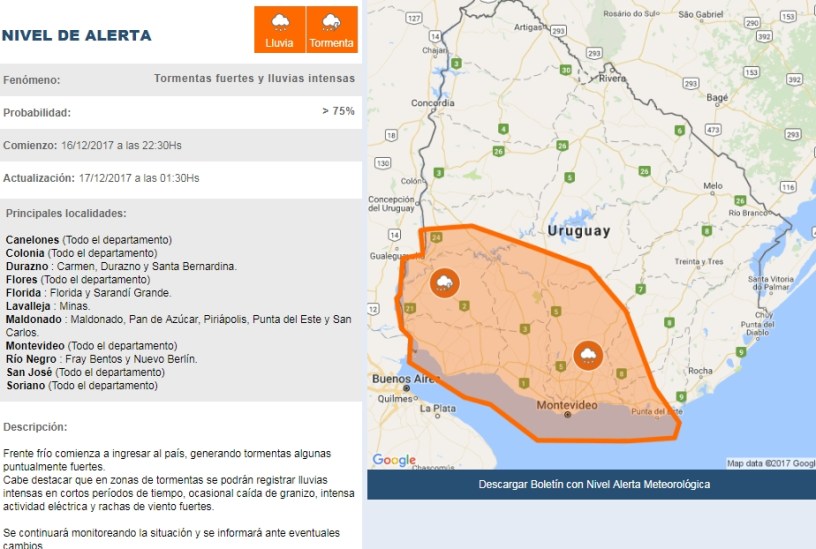Click the route 24 shield on map
The image size is (816, 549).
(436, 237)
